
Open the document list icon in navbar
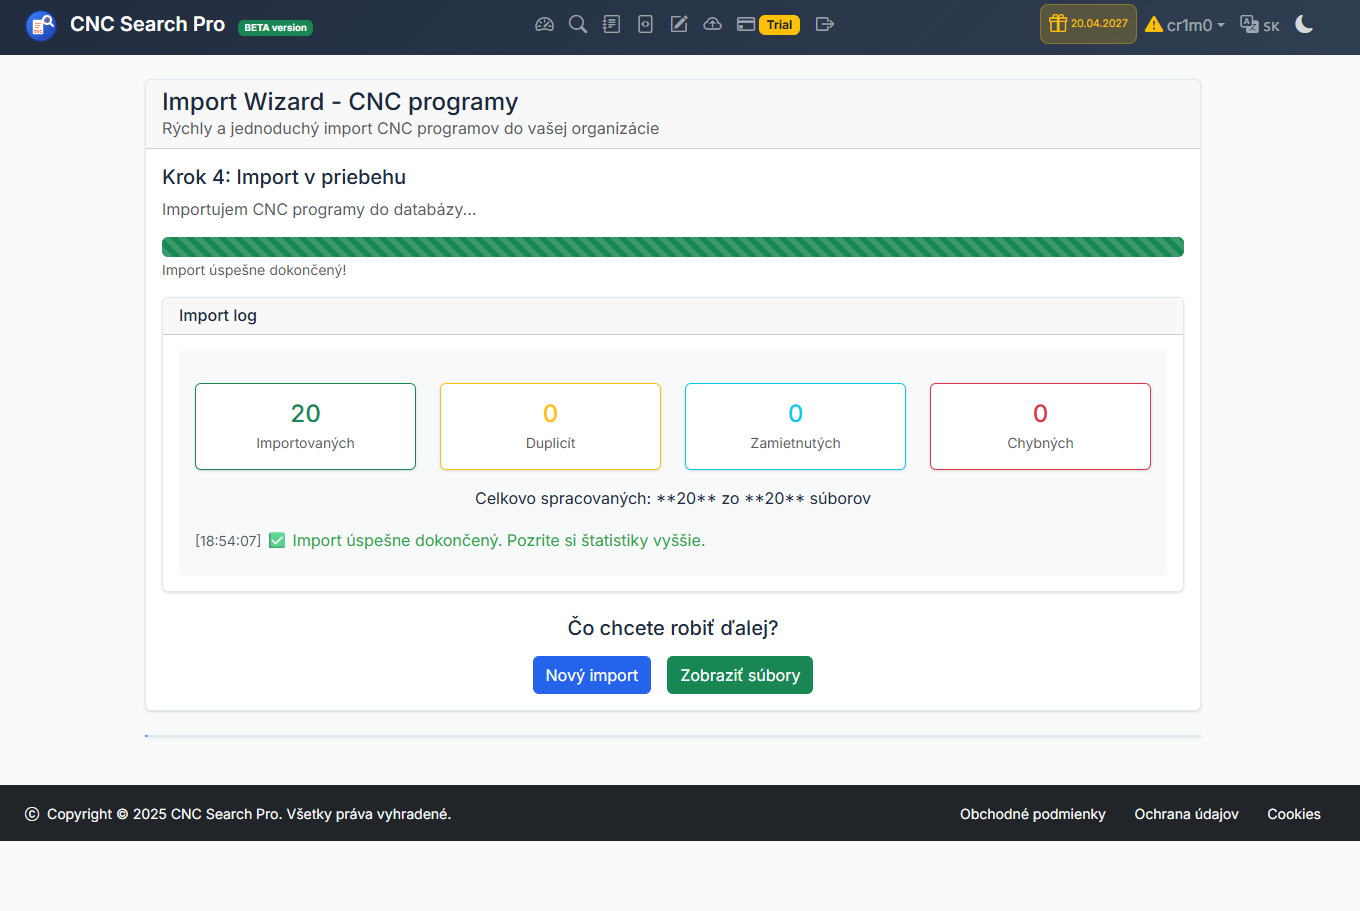pos(611,24)
